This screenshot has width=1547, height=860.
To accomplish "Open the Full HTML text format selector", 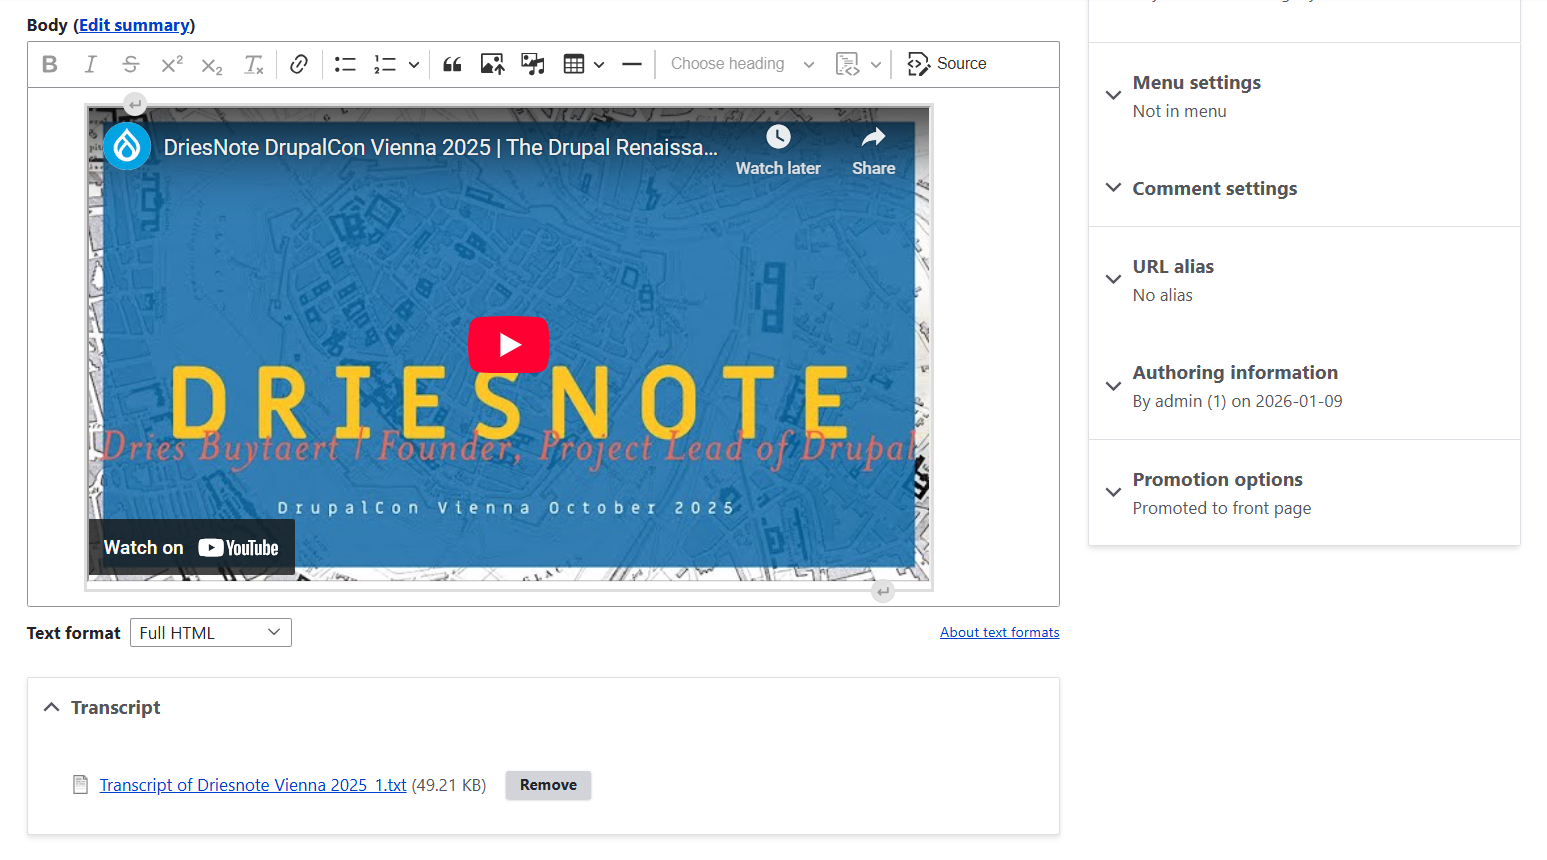I will pos(210,632).
